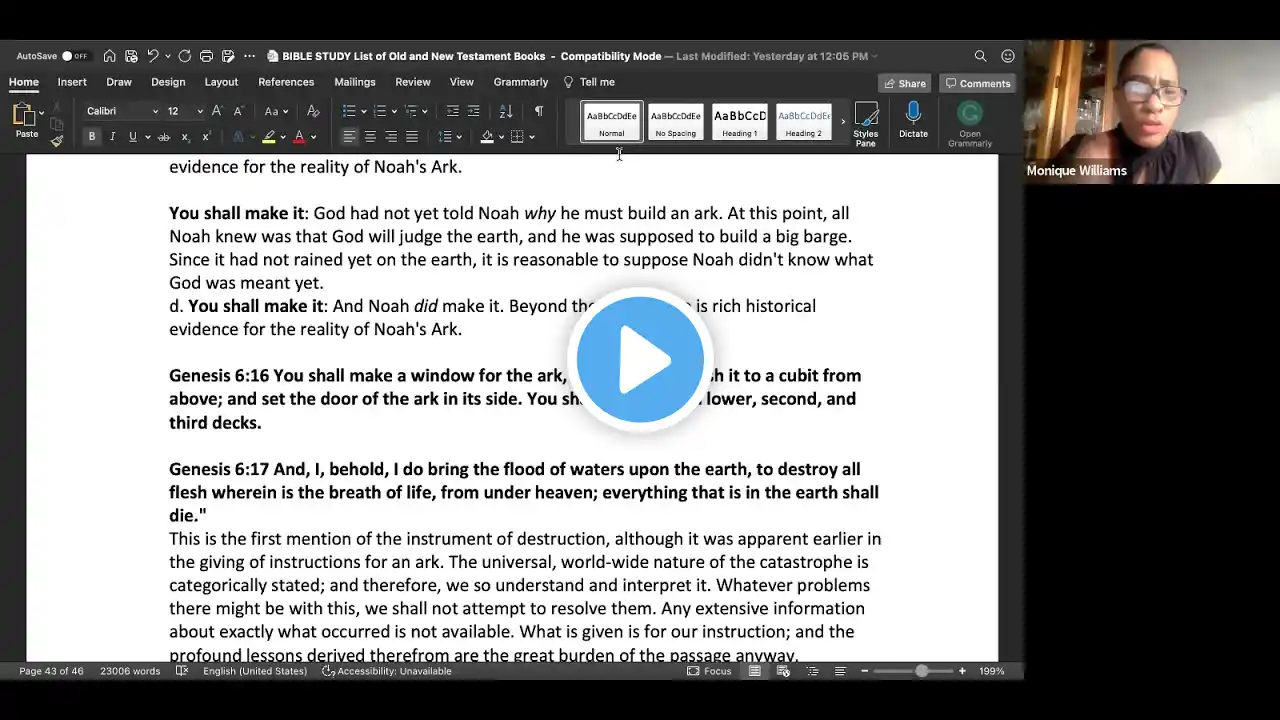Click the Save icon in title bar
The height and width of the screenshot is (720, 1280).
pyautogui.click(x=131, y=56)
